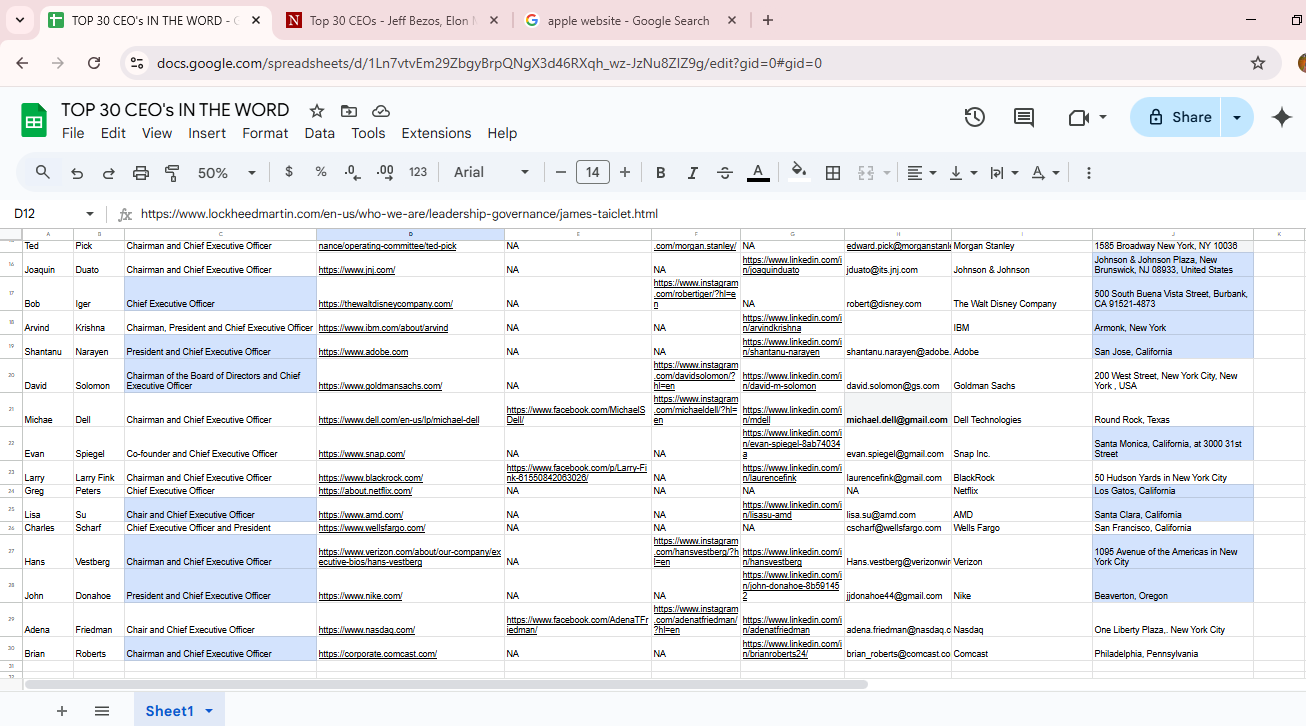Decrease decimal places
The width and height of the screenshot is (1306, 726).
352,172
